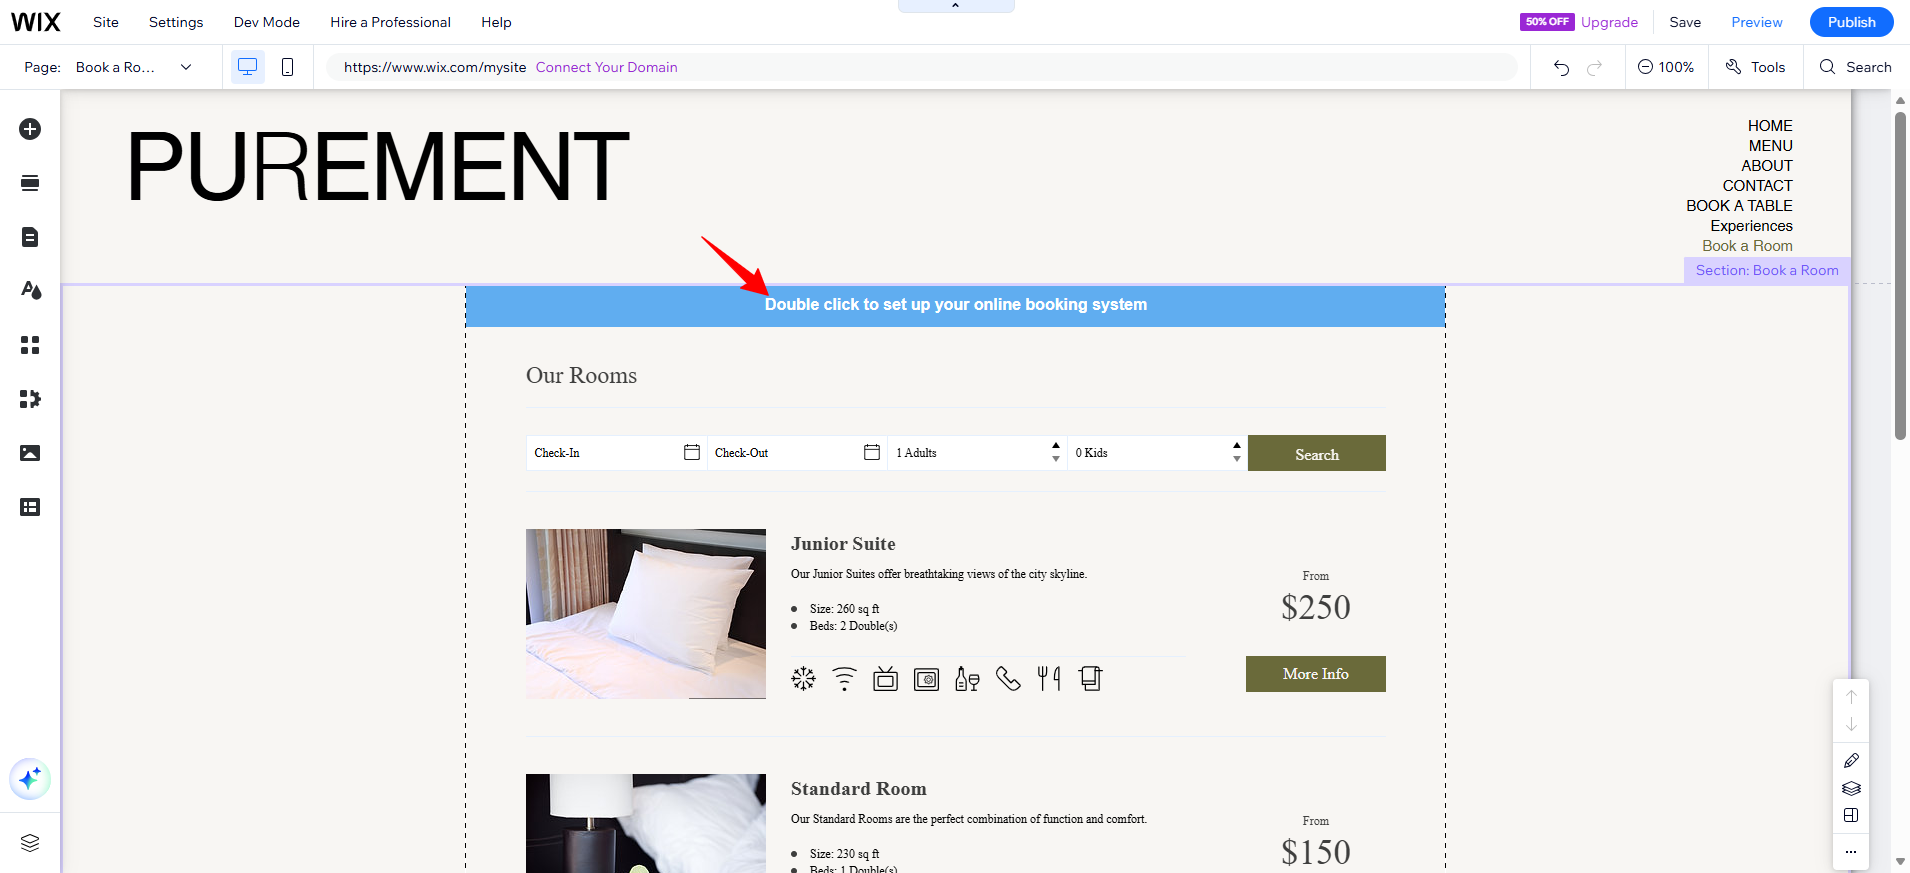The width and height of the screenshot is (1910, 873).
Task: Click the olive Search rooms button
Action: pyautogui.click(x=1316, y=453)
